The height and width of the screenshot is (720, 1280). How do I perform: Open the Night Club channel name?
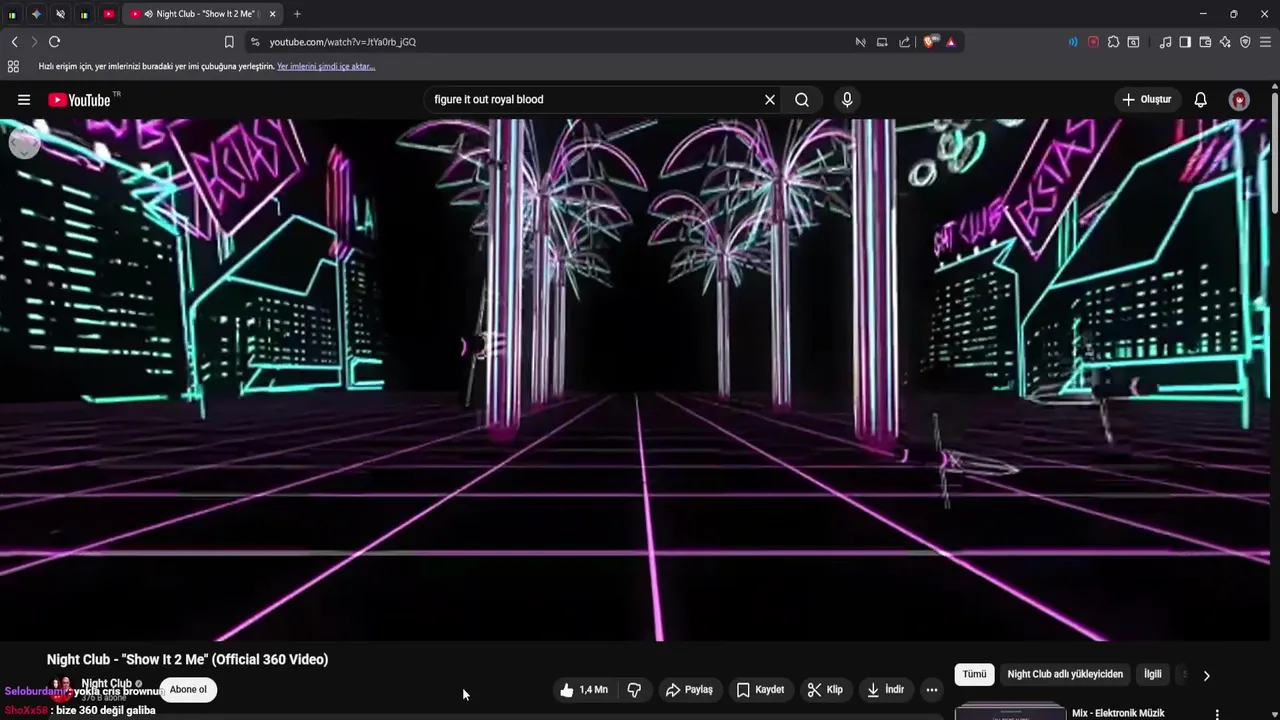[x=106, y=684]
